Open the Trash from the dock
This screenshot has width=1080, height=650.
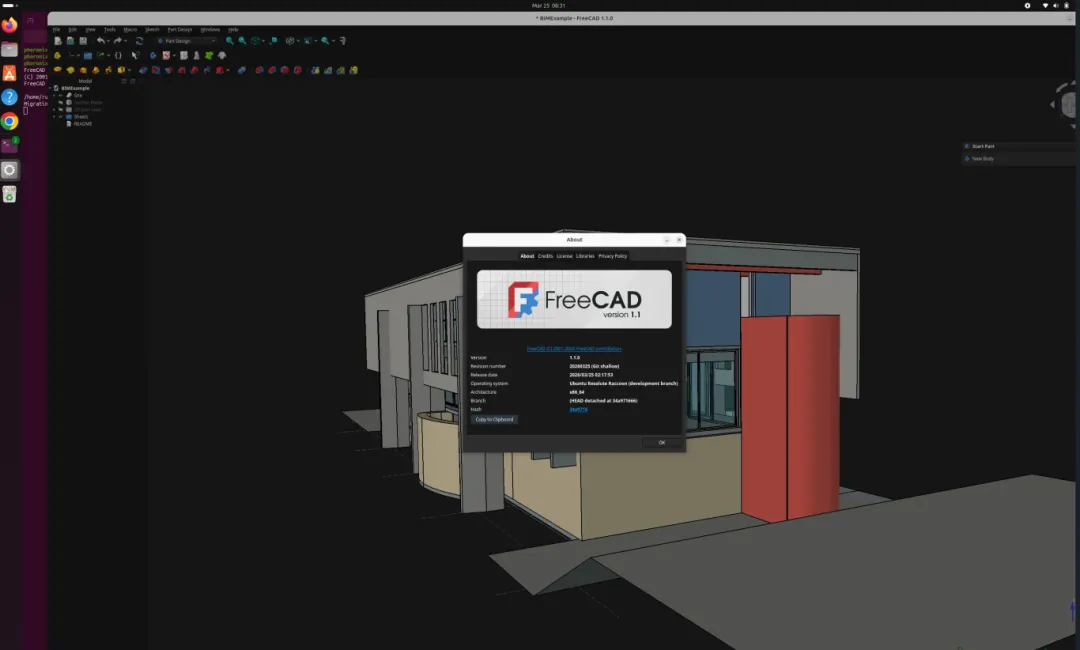click(10, 195)
